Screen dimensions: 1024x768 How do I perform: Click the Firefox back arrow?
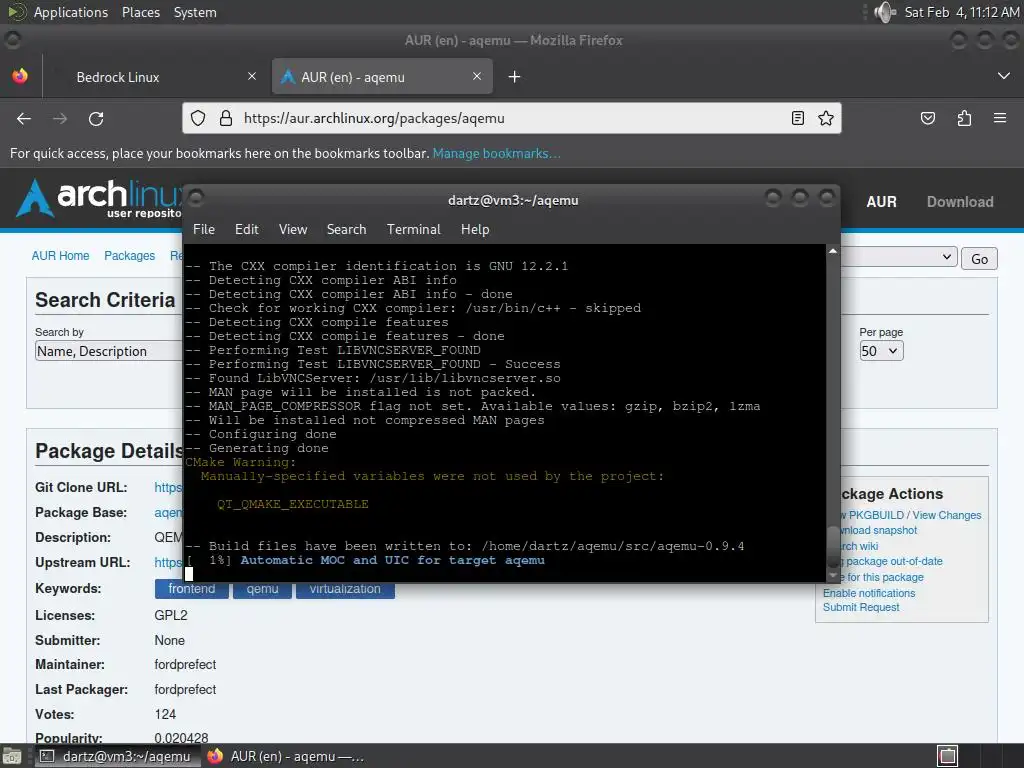point(24,119)
